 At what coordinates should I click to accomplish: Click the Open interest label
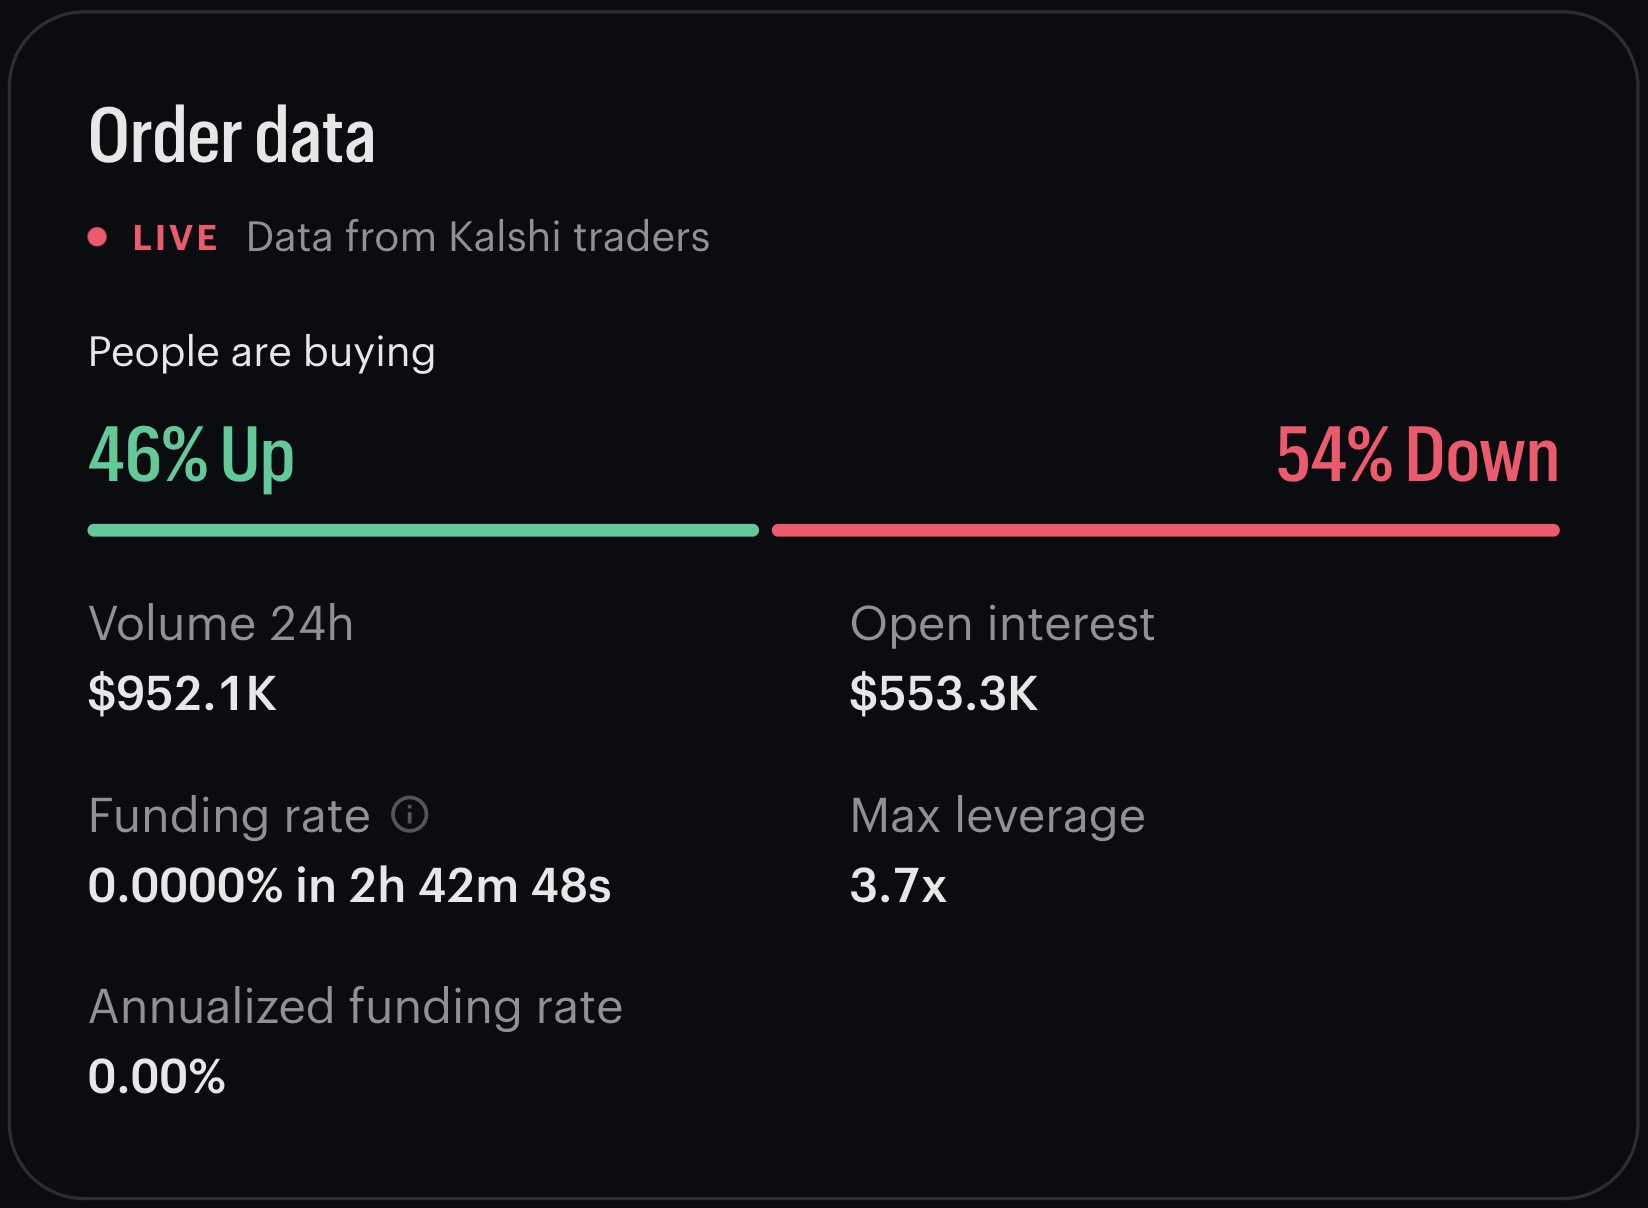pyautogui.click(x=1002, y=625)
